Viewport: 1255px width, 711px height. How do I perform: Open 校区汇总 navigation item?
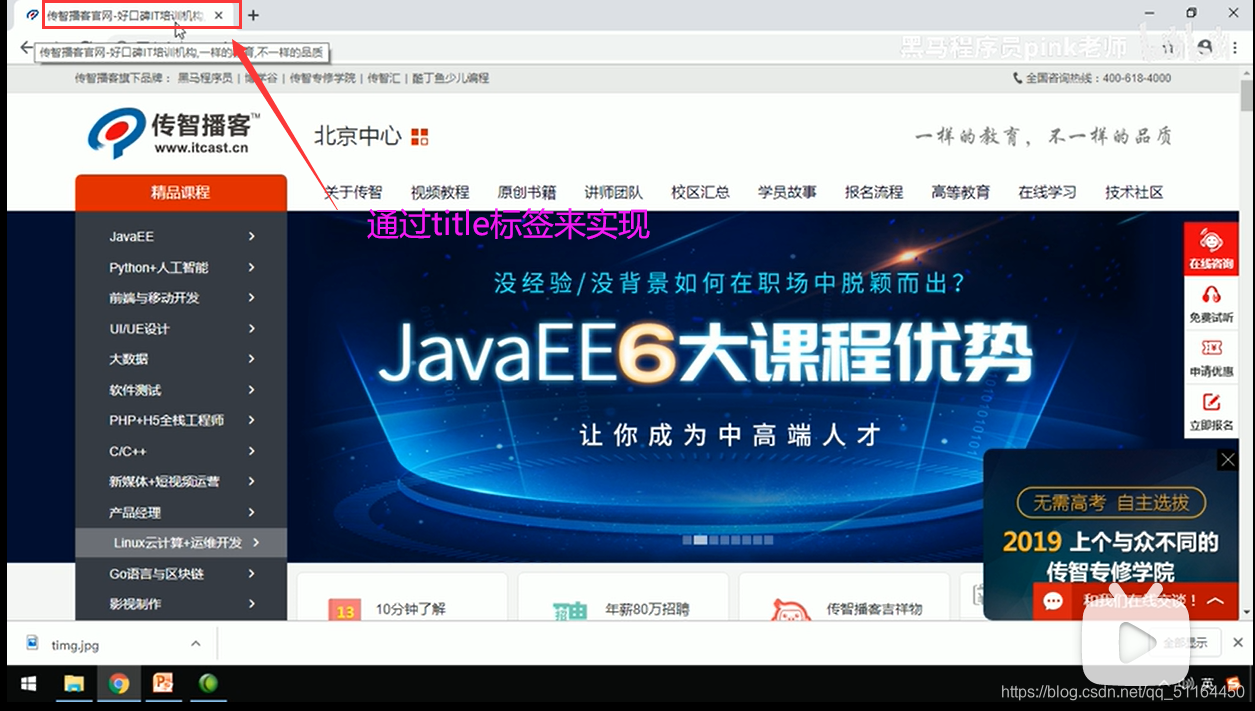(x=700, y=192)
